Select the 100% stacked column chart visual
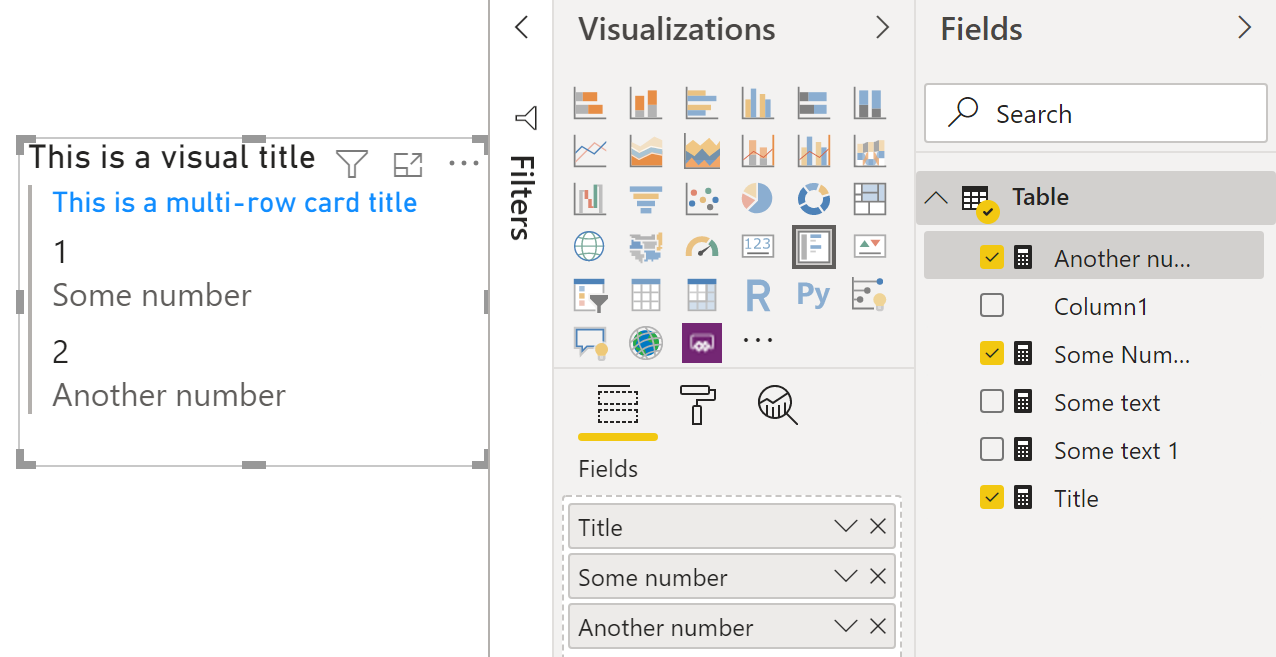1276x657 pixels. 869,103
